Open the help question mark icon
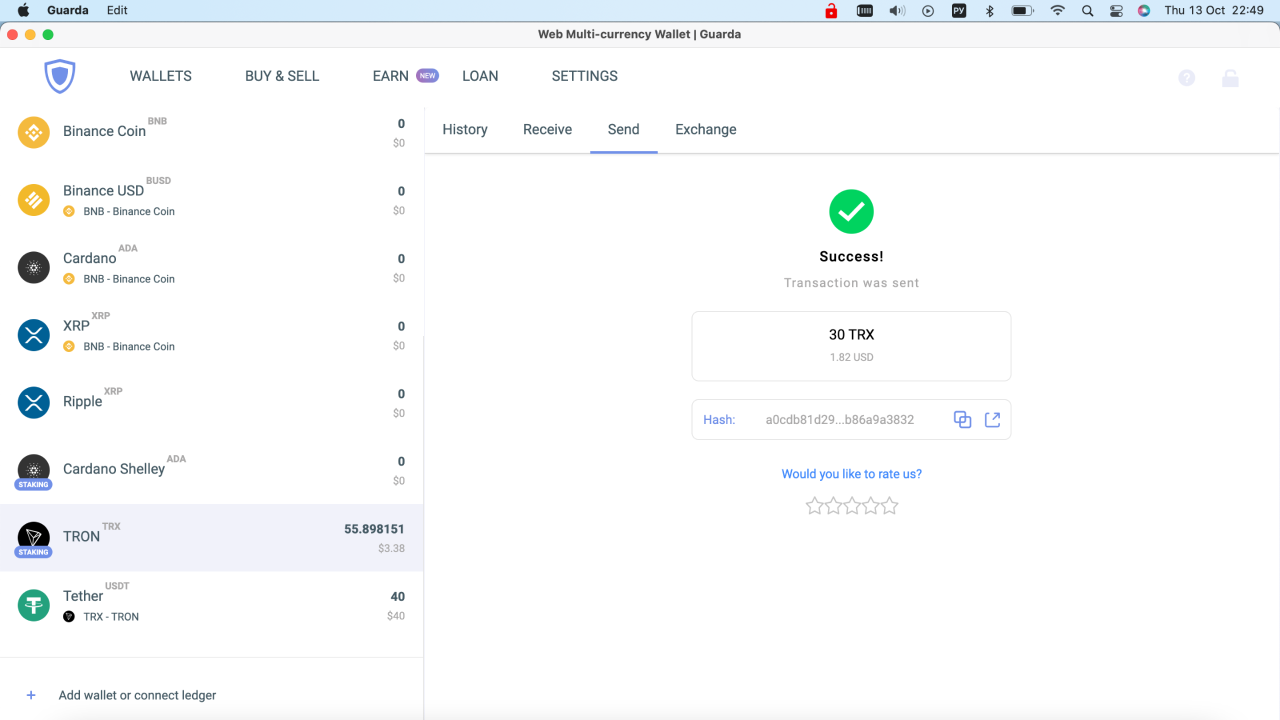 pyautogui.click(x=1186, y=77)
